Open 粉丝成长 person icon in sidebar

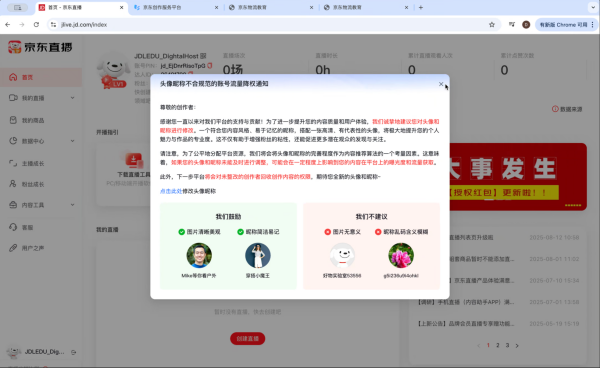tap(13, 184)
